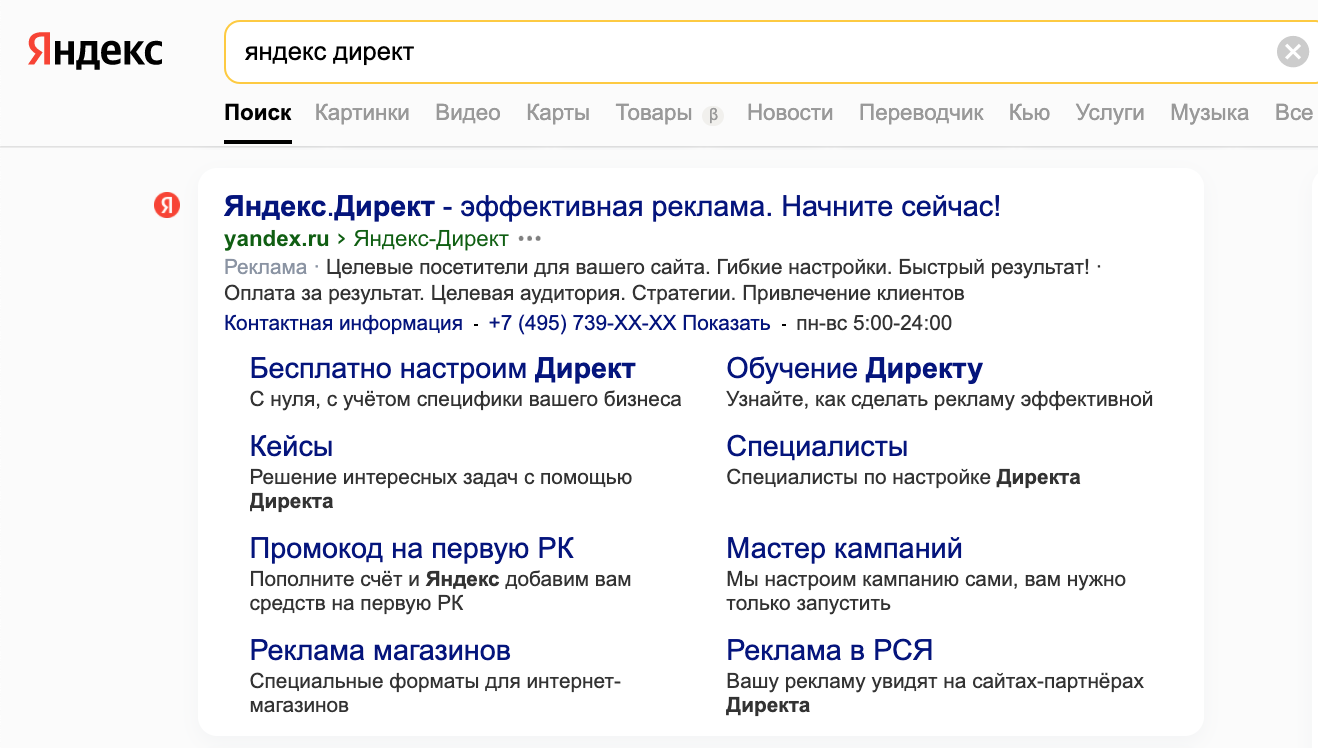This screenshot has height=748, width=1318.
Task: Open the 'Яндекс.Директ - эффективная реклама' title link
Action: tap(612, 207)
